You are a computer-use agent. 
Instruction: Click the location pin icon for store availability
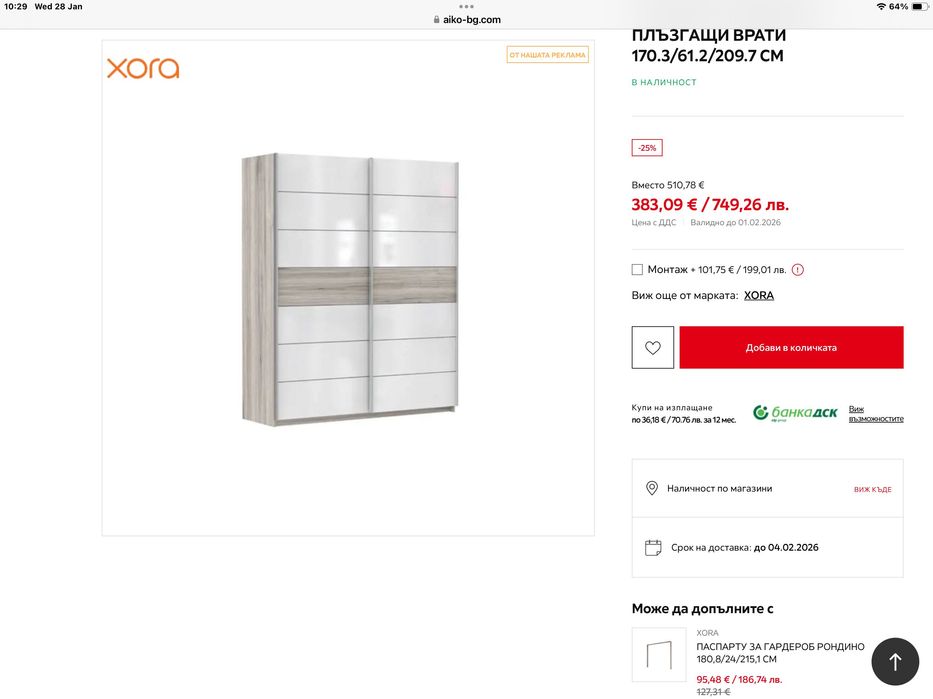coord(652,488)
